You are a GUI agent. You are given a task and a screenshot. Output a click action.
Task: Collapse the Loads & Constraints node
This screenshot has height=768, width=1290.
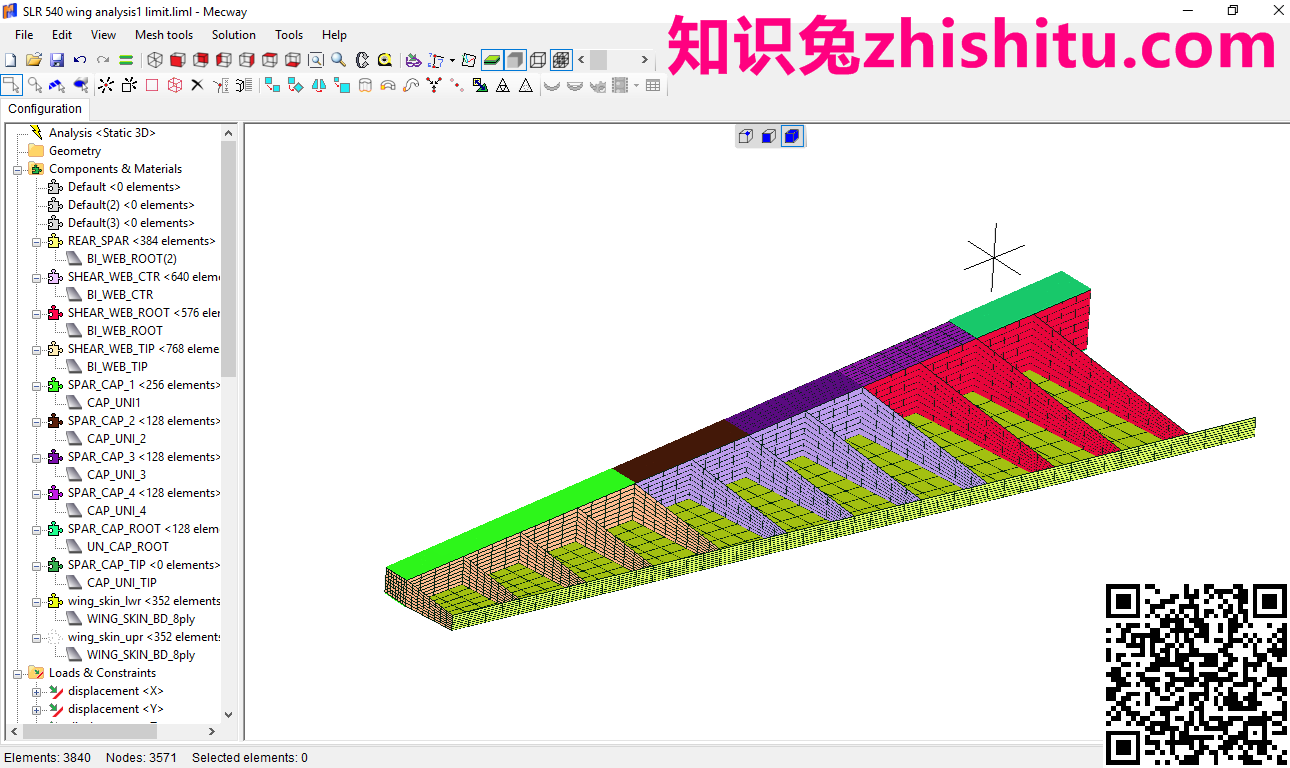click(18, 673)
